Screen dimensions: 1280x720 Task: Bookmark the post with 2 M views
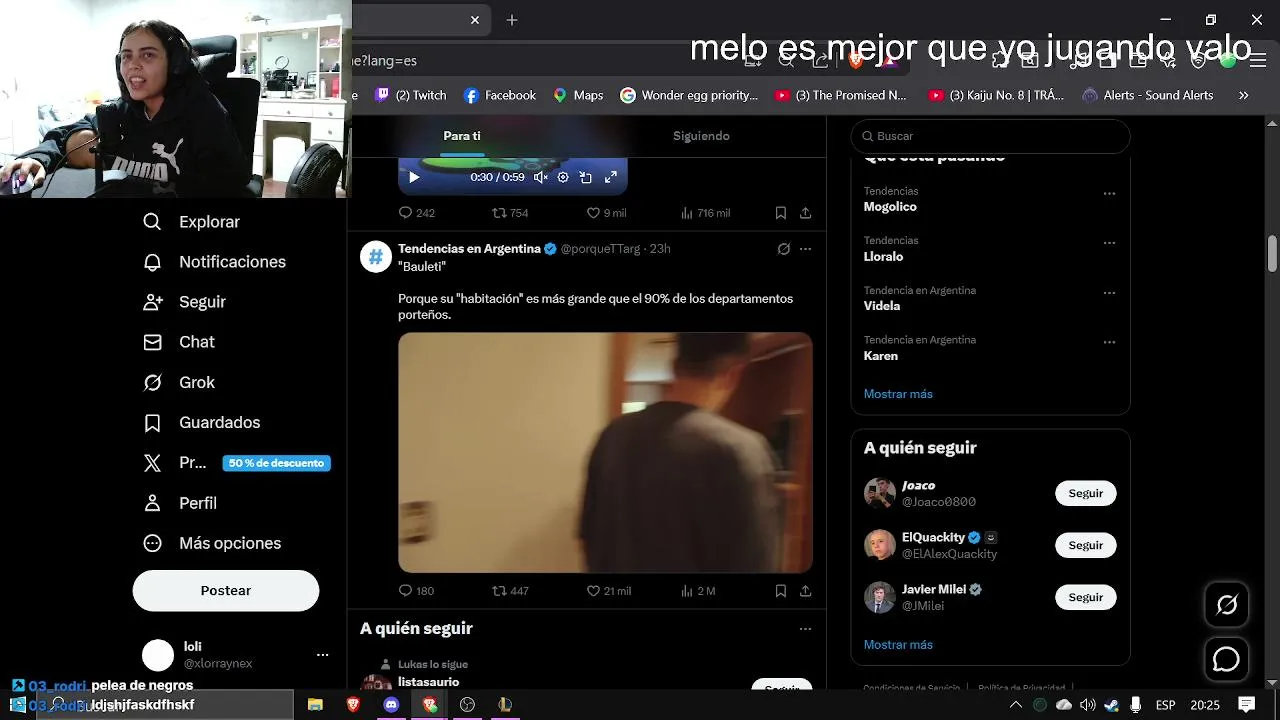pos(780,591)
